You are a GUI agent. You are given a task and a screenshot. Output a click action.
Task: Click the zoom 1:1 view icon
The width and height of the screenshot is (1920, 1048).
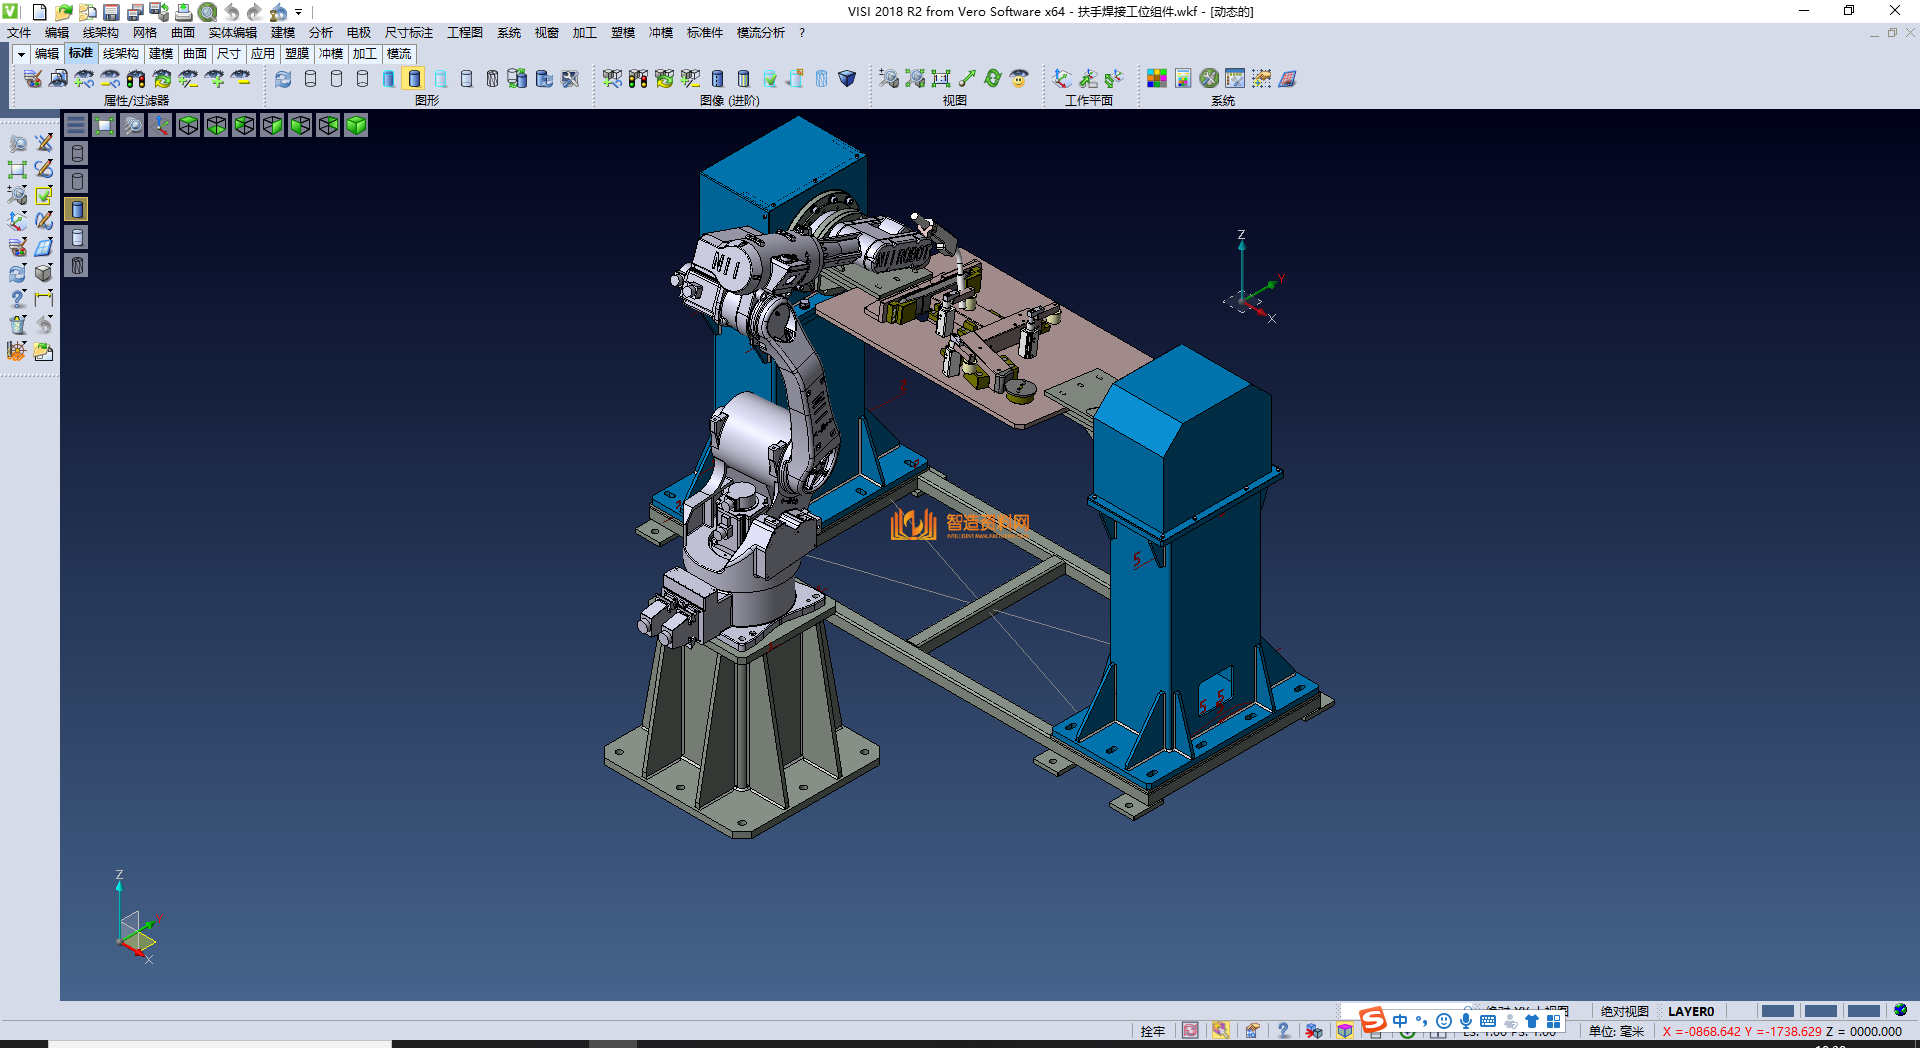point(941,78)
